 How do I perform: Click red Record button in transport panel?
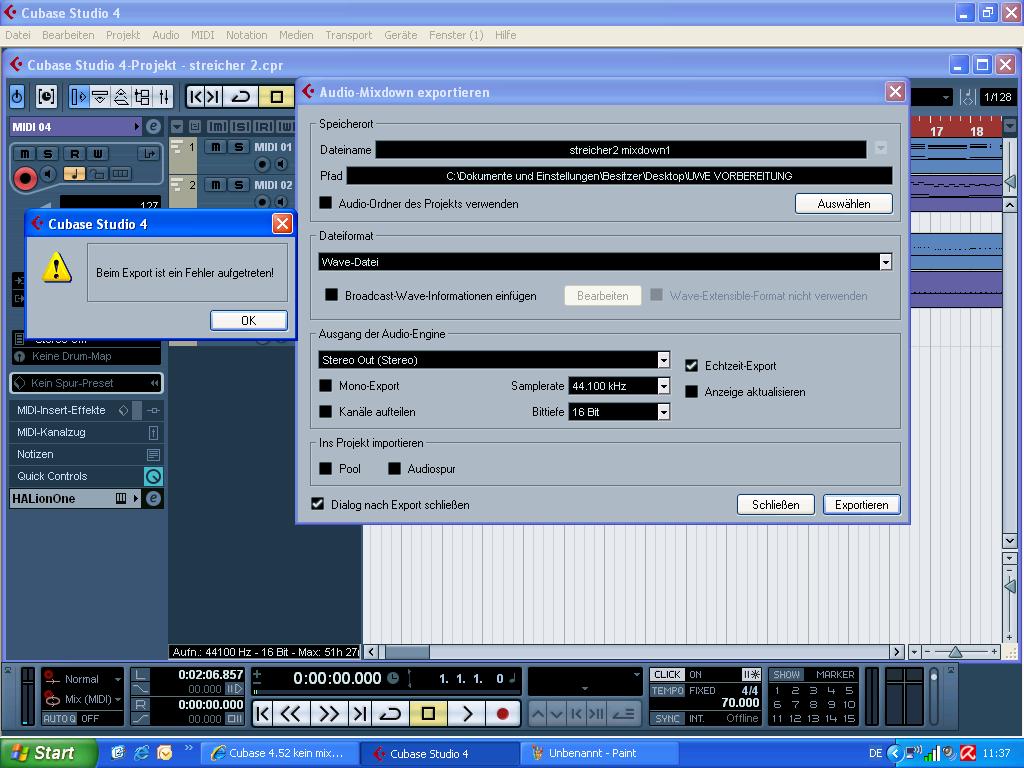tap(502, 714)
